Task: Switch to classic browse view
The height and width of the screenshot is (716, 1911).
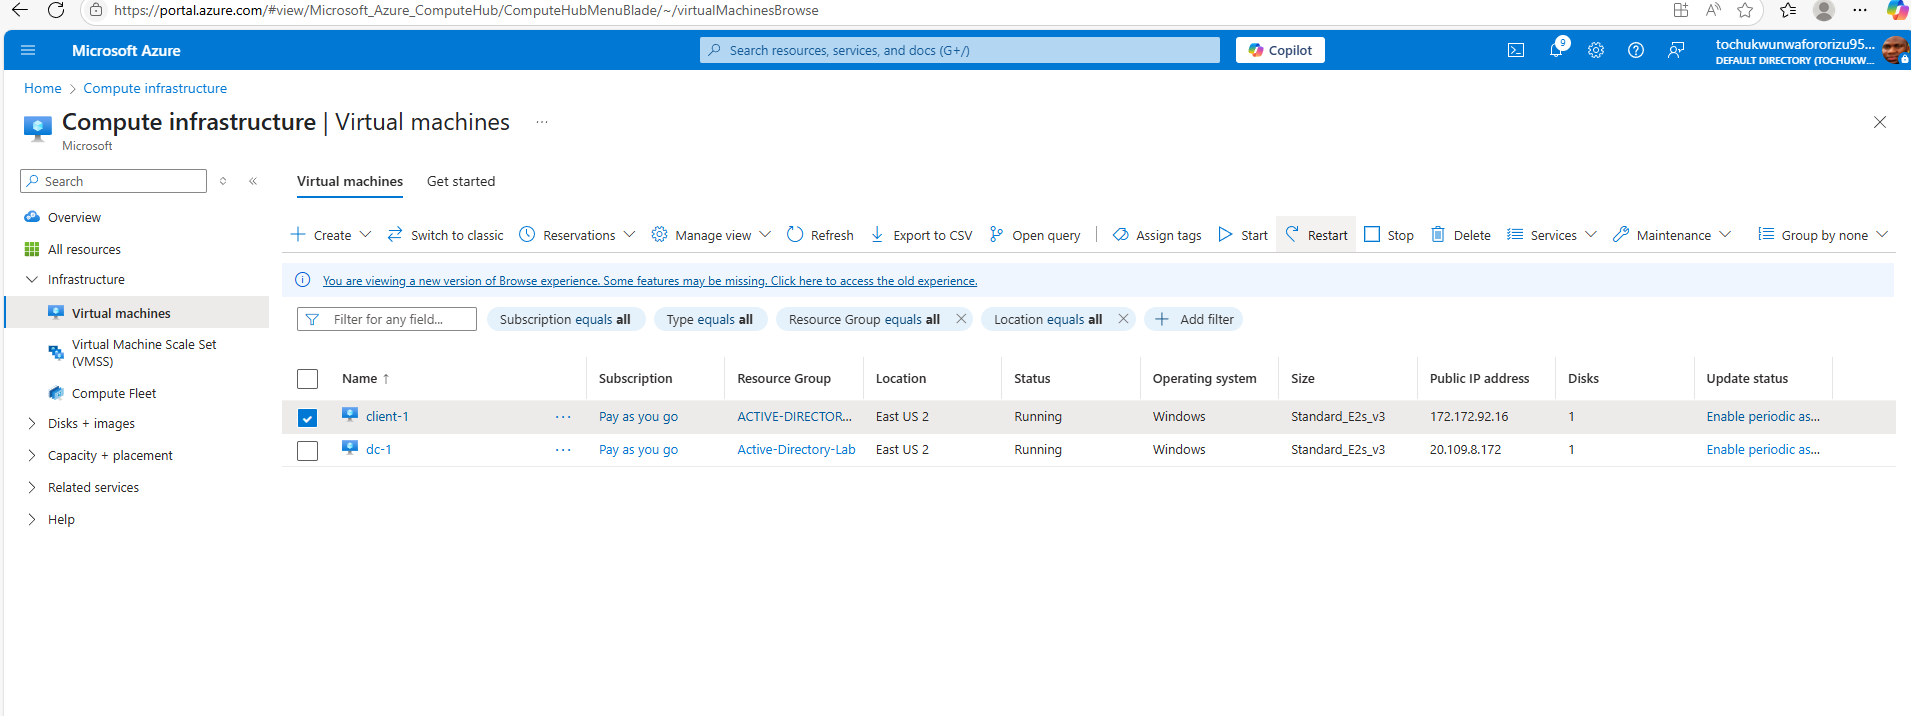Action: 445,235
